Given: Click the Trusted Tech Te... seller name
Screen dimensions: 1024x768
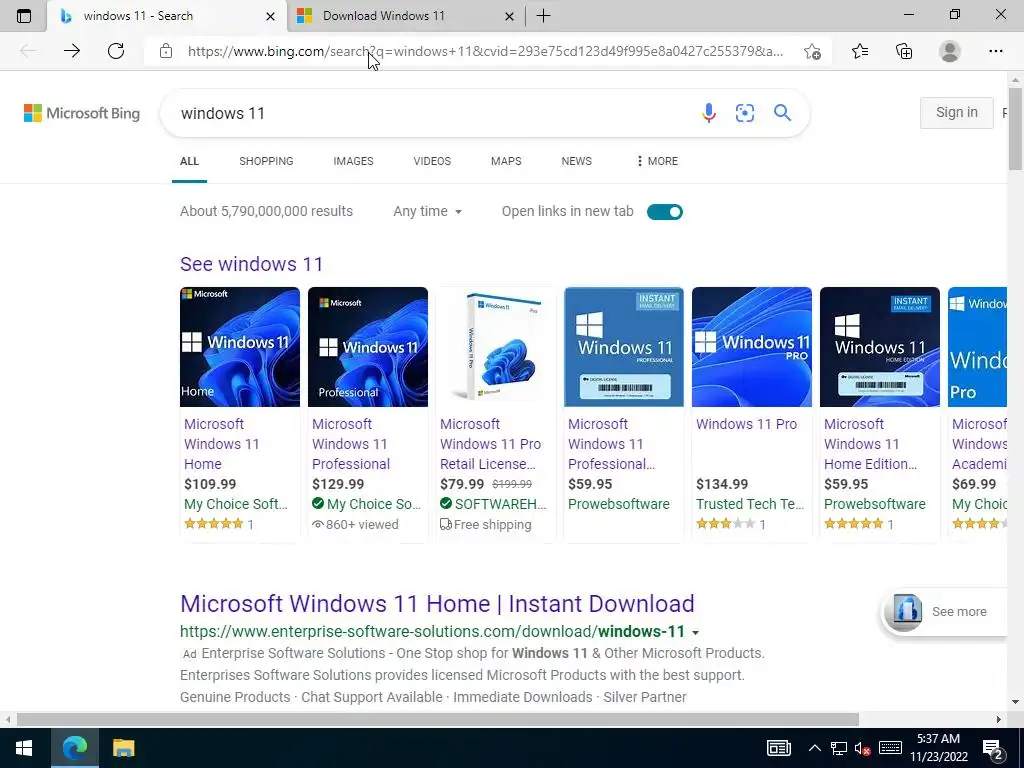Looking at the screenshot, I should 750,504.
